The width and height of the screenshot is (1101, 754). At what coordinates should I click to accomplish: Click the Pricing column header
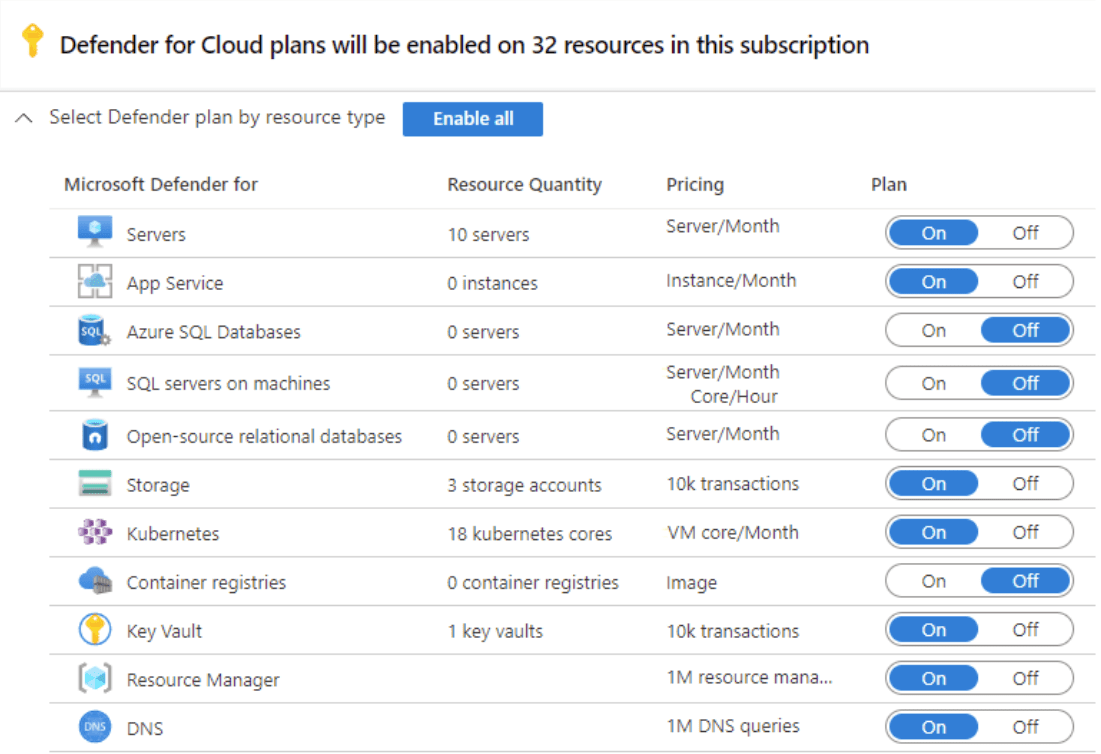tap(694, 185)
